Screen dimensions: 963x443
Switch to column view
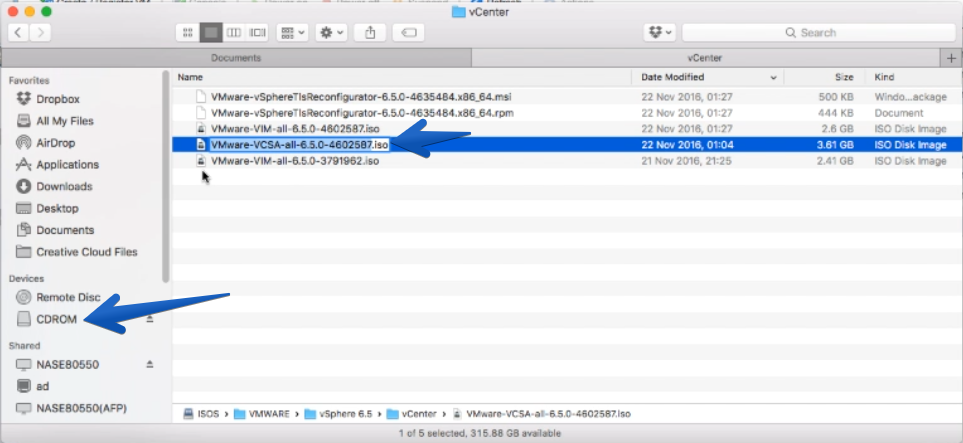click(x=233, y=33)
